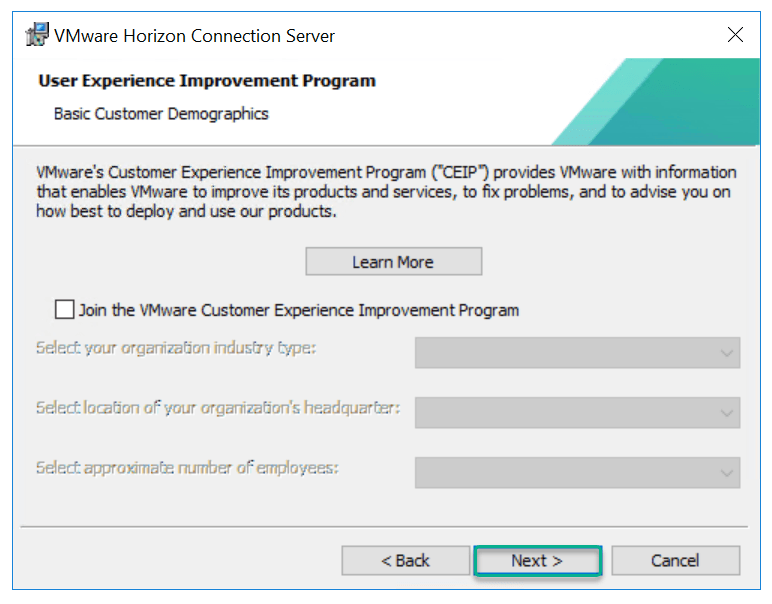Click the VMware installer icon in title bar
The width and height of the screenshot is (772, 604).
[x=36, y=35]
